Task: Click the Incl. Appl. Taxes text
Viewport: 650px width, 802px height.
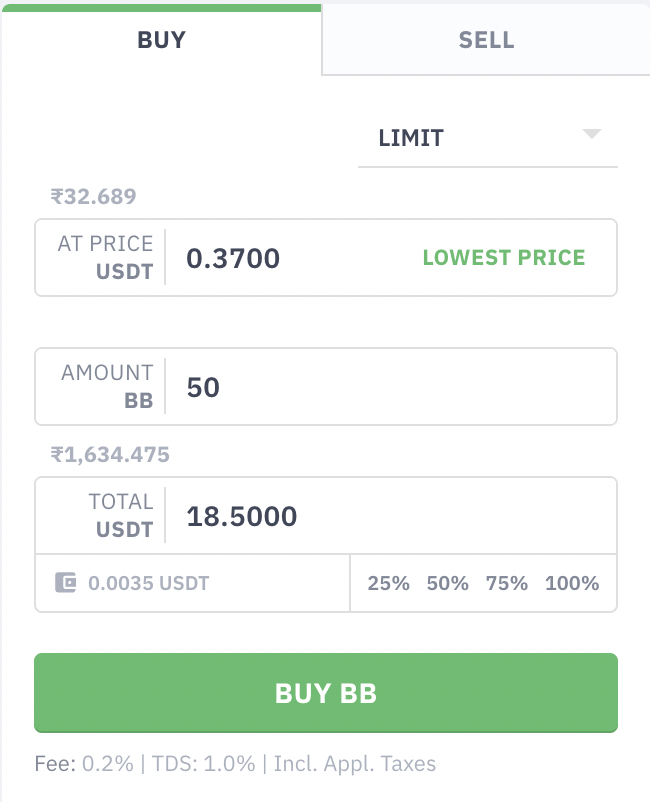Action: 355,764
